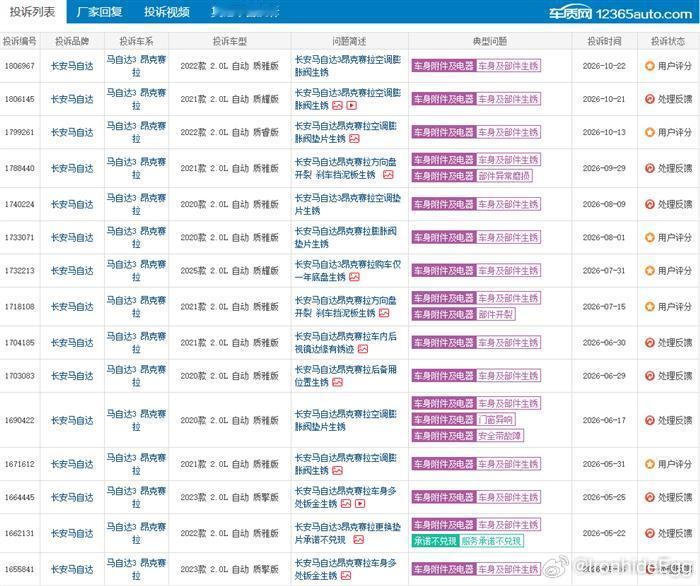Click the red 处理反馈 status icon for 1690422

[x=650, y=420]
